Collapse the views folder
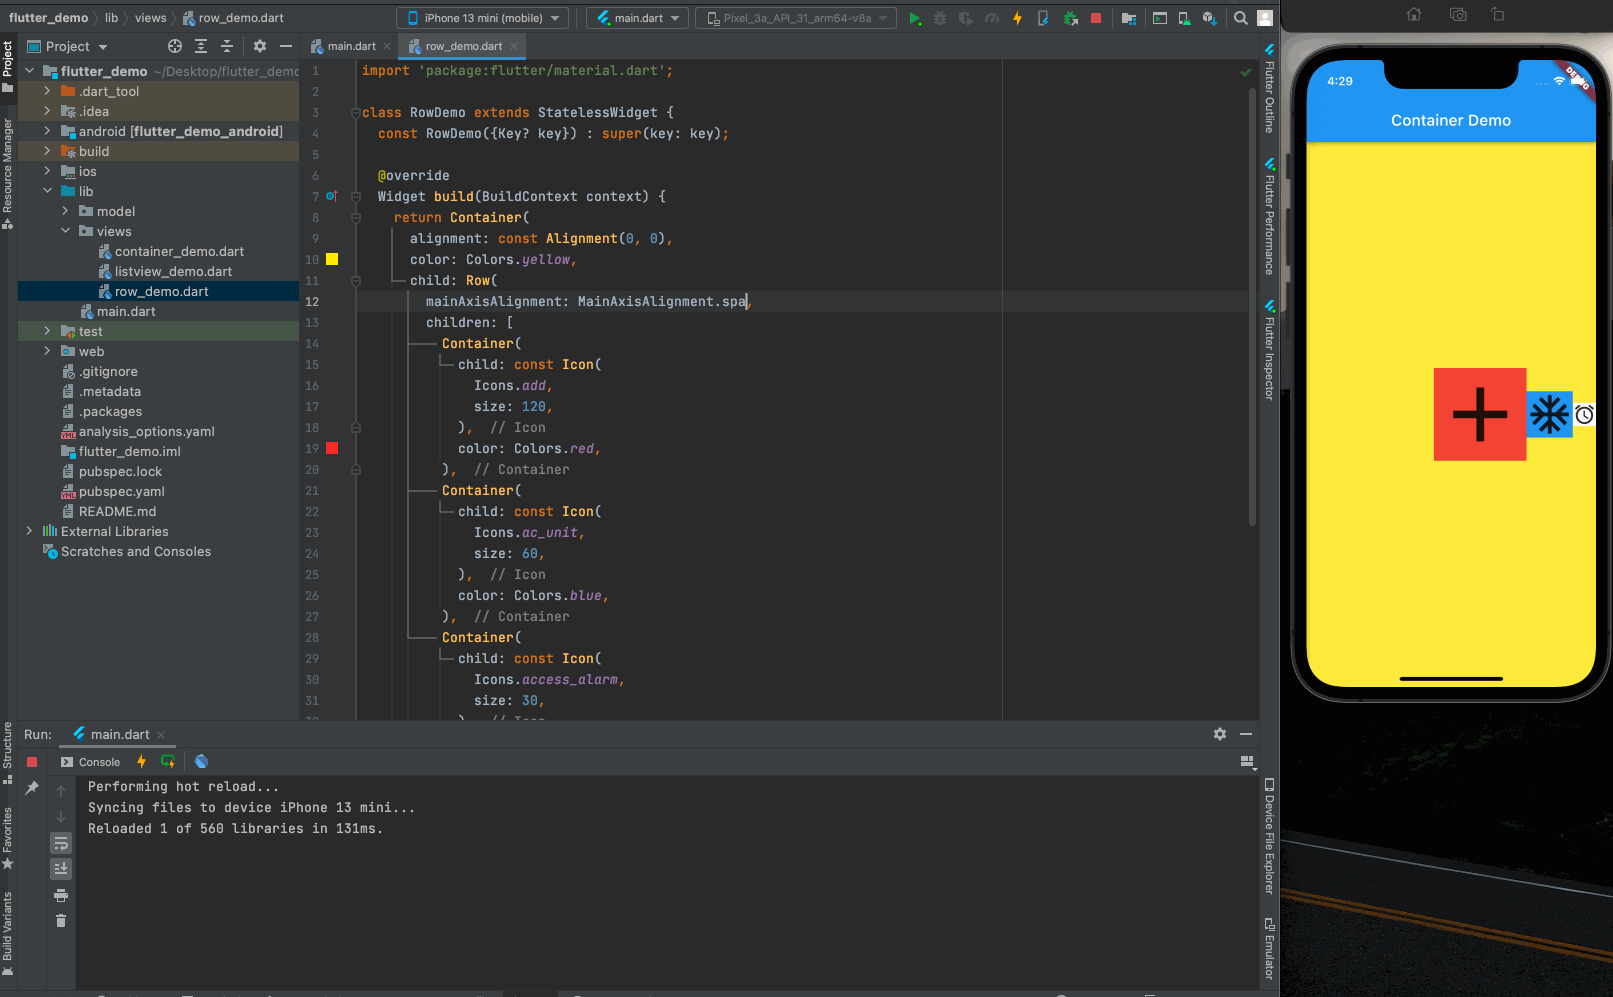This screenshot has height=997, width=1613. click(65, 231)
